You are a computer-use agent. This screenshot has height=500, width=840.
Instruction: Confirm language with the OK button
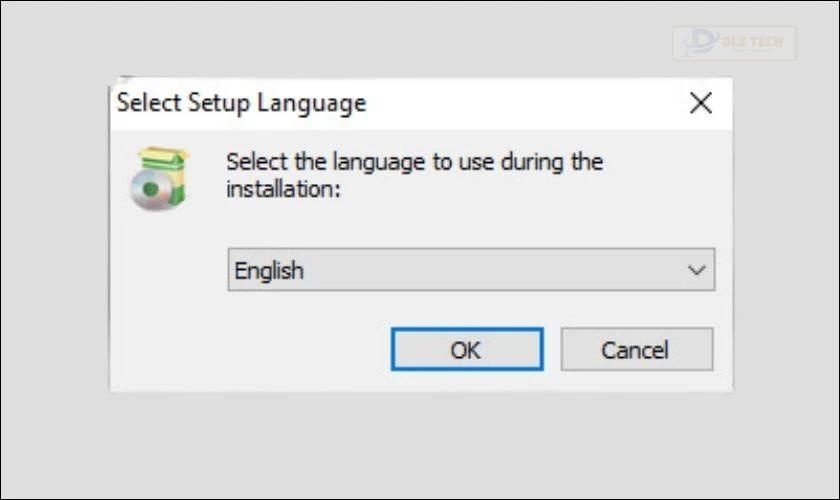467,349
